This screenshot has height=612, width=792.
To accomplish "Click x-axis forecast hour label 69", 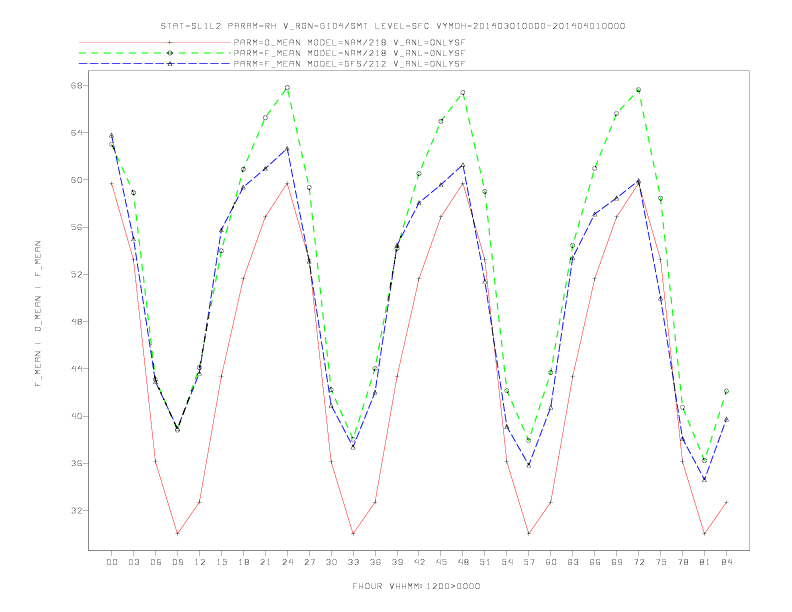I will [x=617, y=562].
